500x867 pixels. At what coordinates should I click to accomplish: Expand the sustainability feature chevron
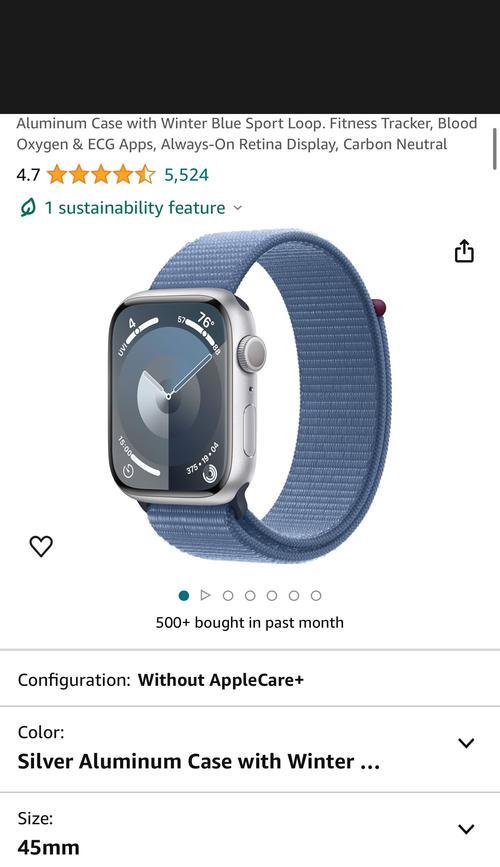coord(238,208)
